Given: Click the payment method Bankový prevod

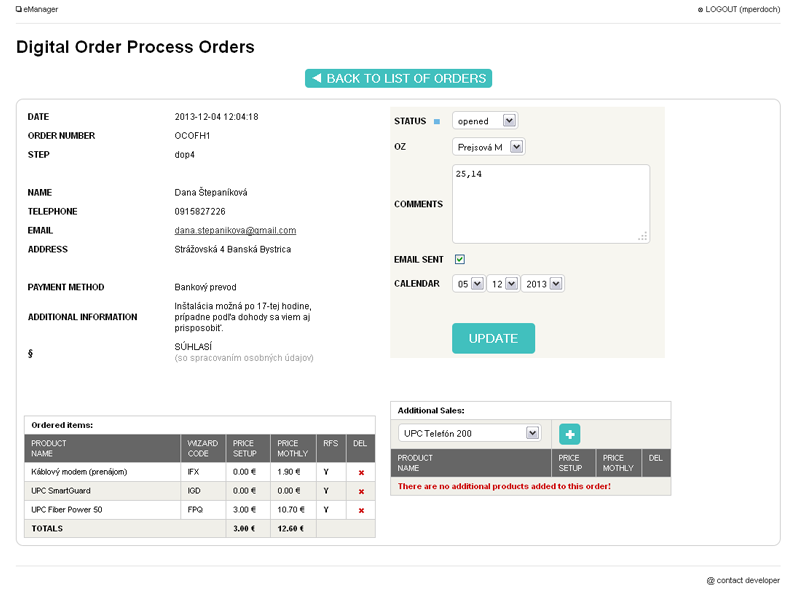Looking at the screenshot, I should coord(206,287).
